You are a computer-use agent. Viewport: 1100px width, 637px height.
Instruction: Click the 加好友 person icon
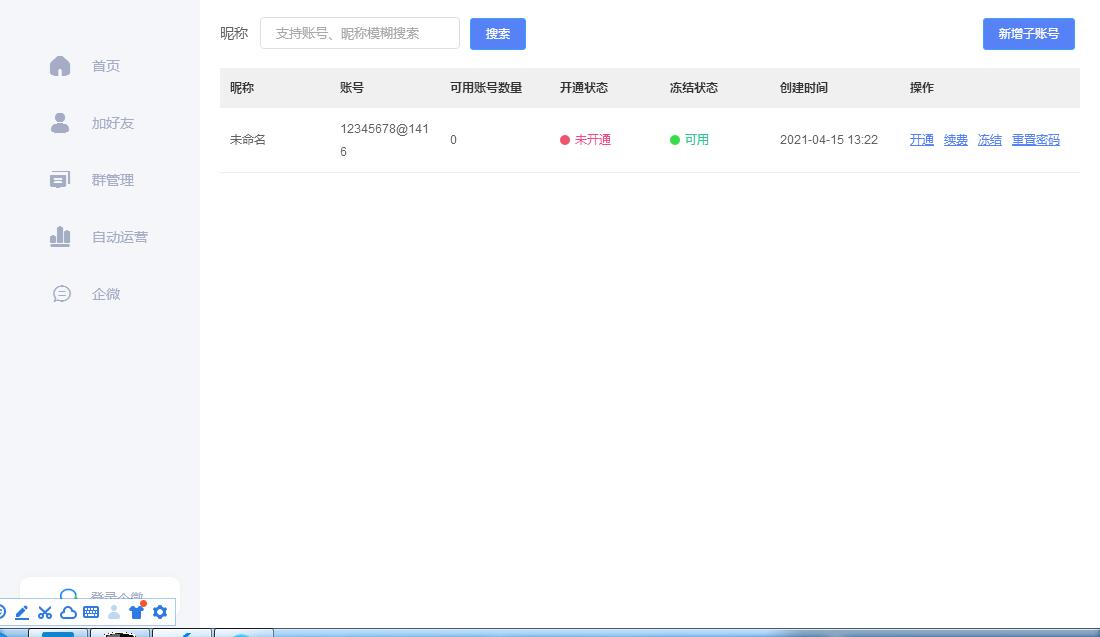point(60,123)
